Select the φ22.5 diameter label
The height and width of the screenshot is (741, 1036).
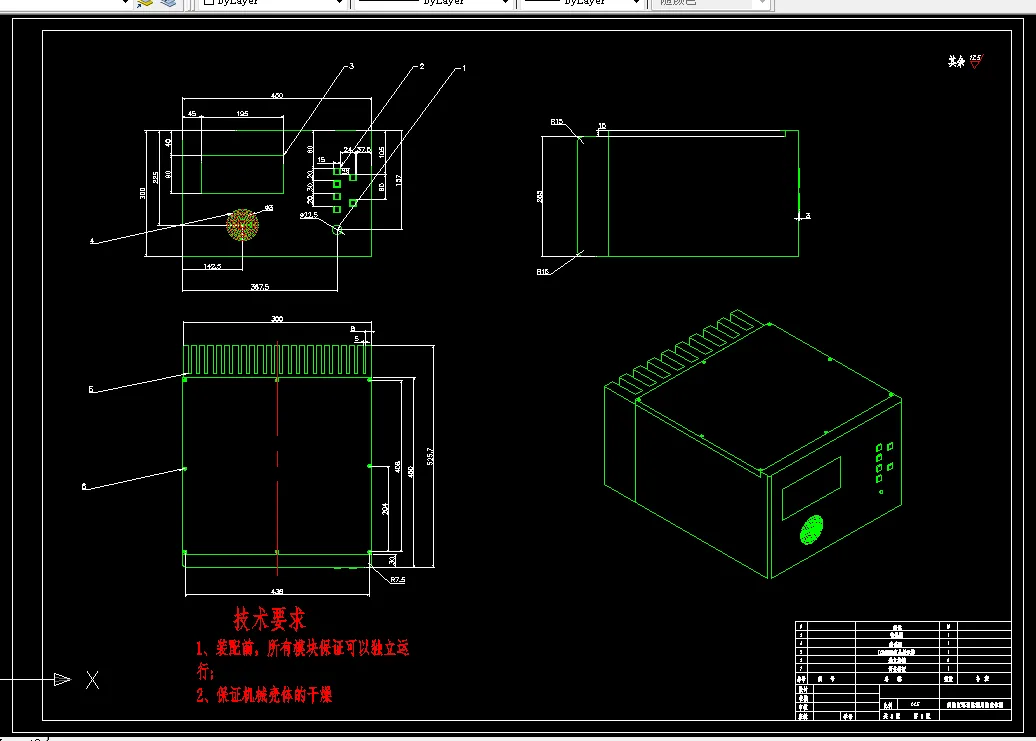tap(309, 215)
